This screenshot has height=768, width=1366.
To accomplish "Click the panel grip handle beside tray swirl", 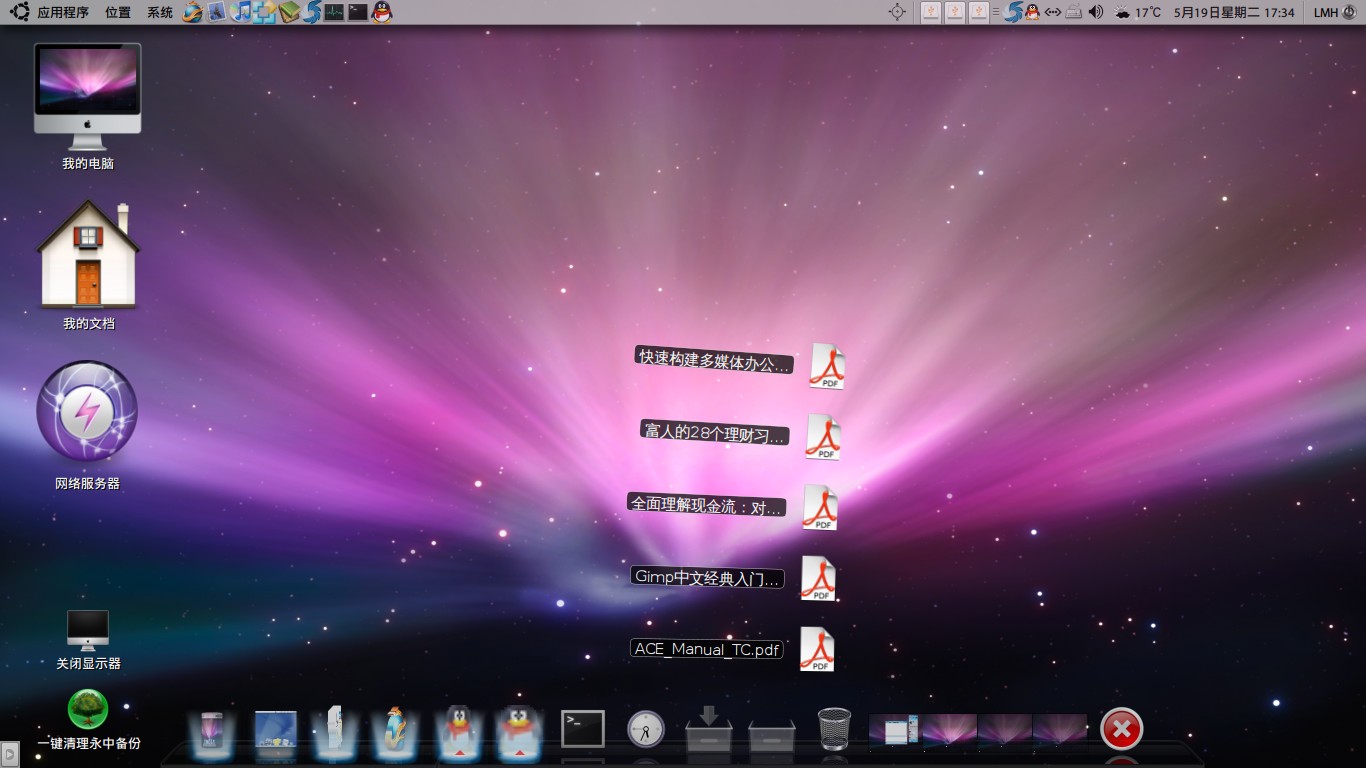I will (x=995, y=12).
